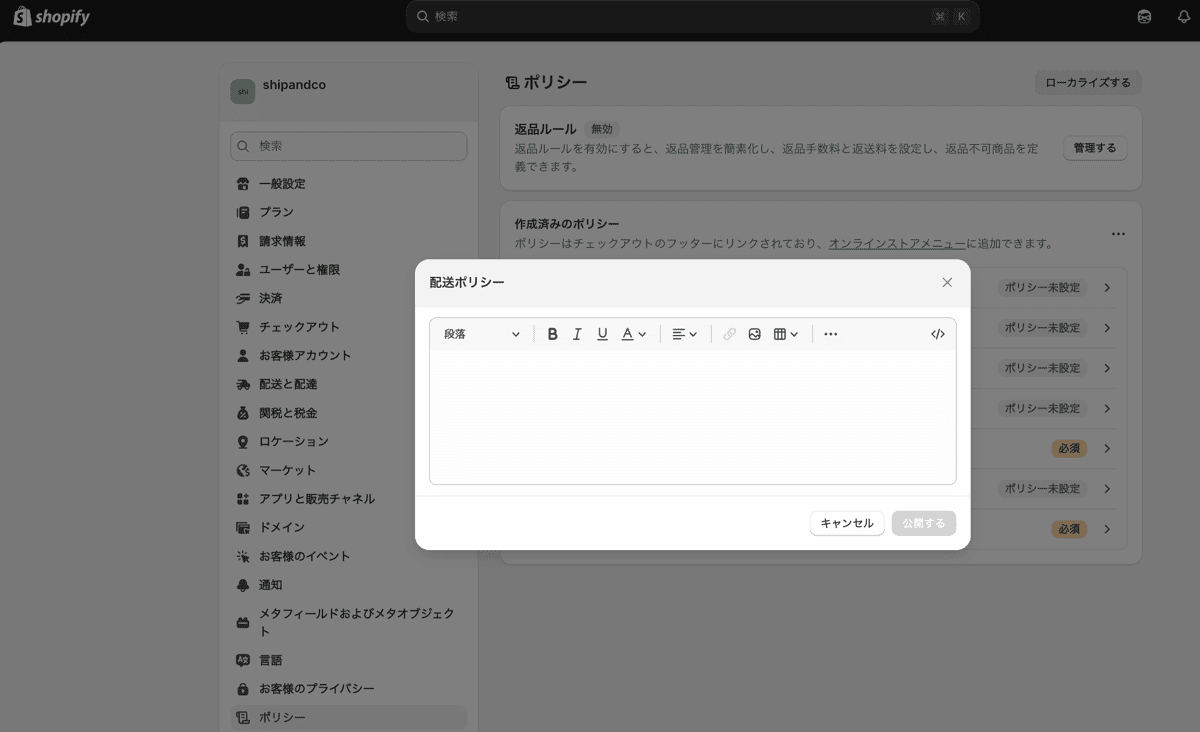Open the notification bell
This screenshot has width=1200, height=732.
click(1186, 16)
